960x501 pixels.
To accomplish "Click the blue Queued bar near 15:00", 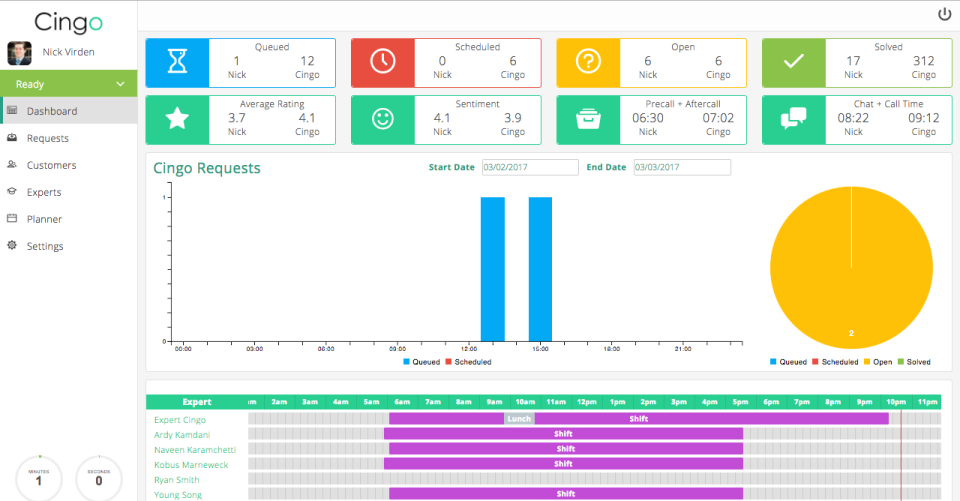I will click(540, 269).
